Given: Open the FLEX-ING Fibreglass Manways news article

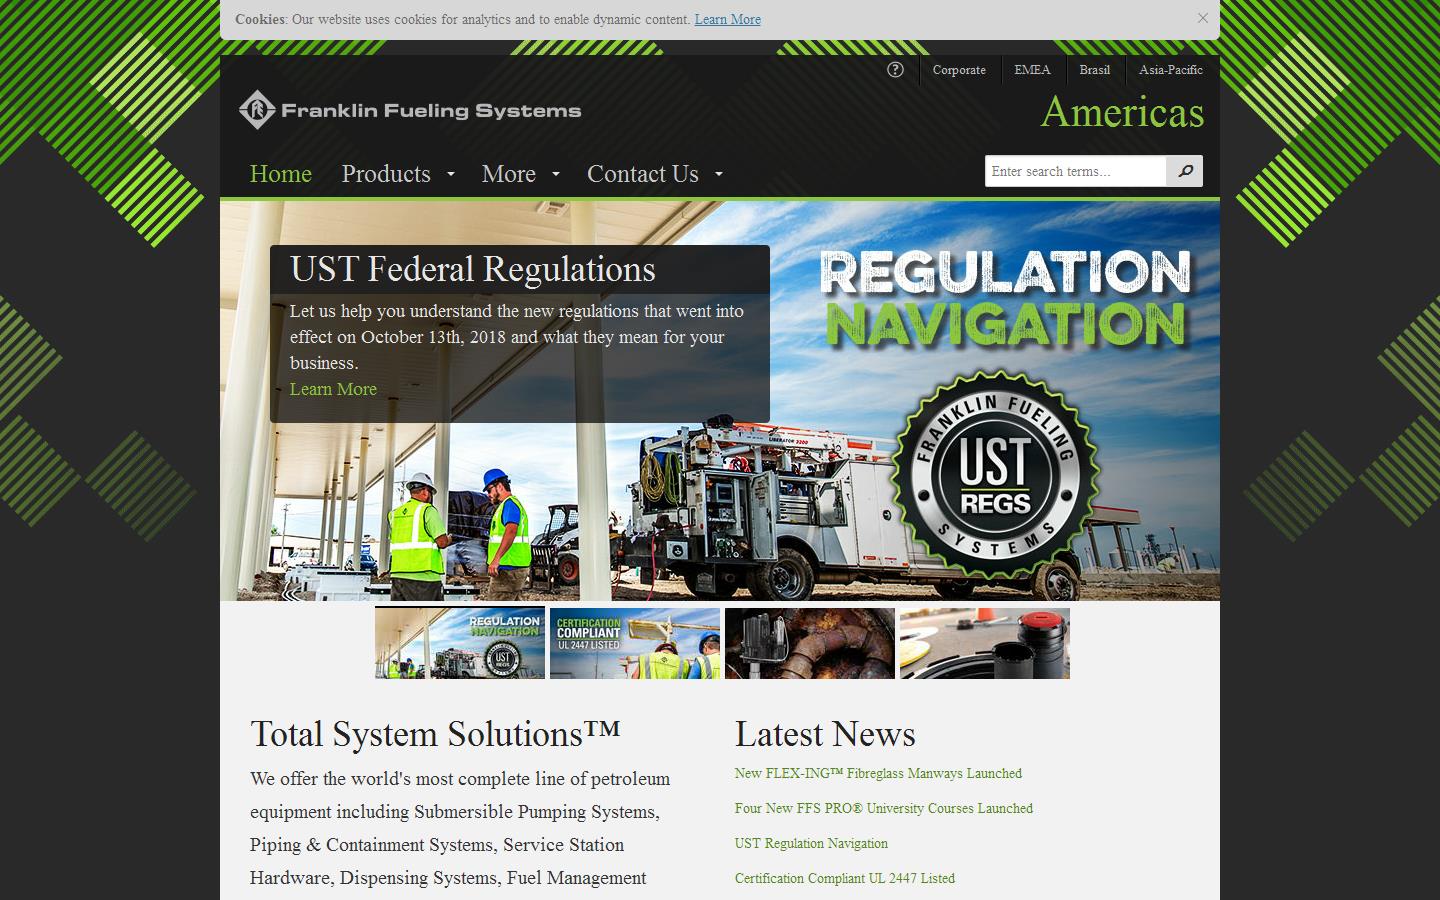Looking at the screenshot, I should point(878,773).
